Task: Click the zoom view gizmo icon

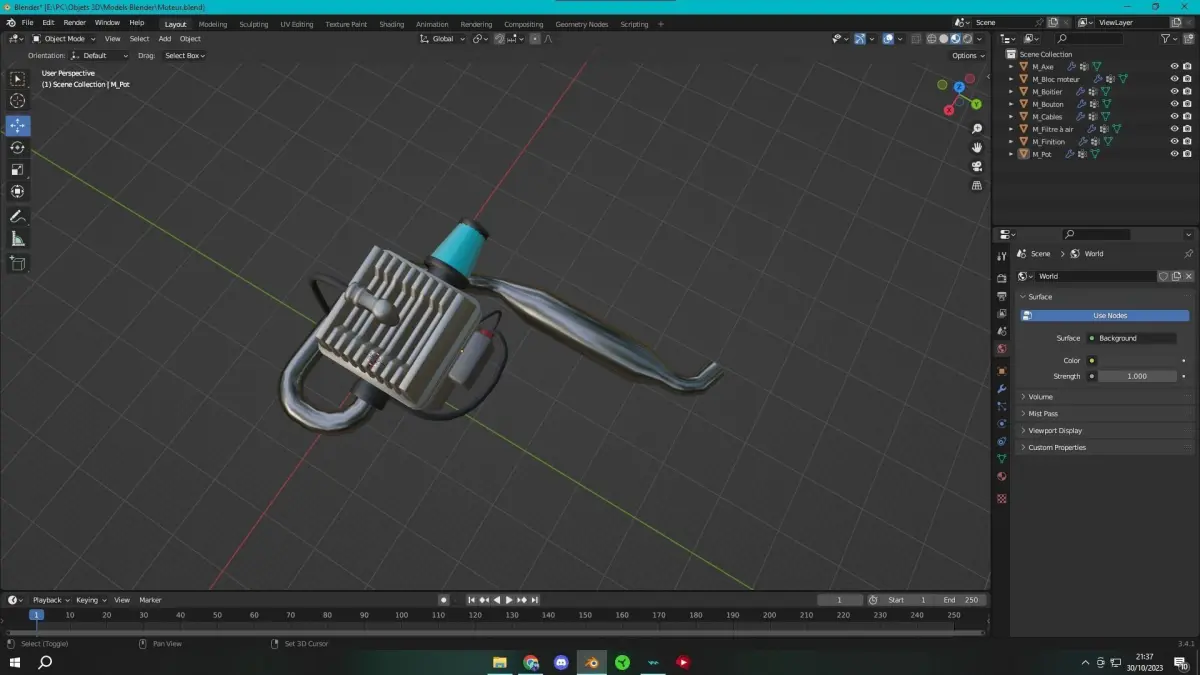Action: (x=977, y=129)
